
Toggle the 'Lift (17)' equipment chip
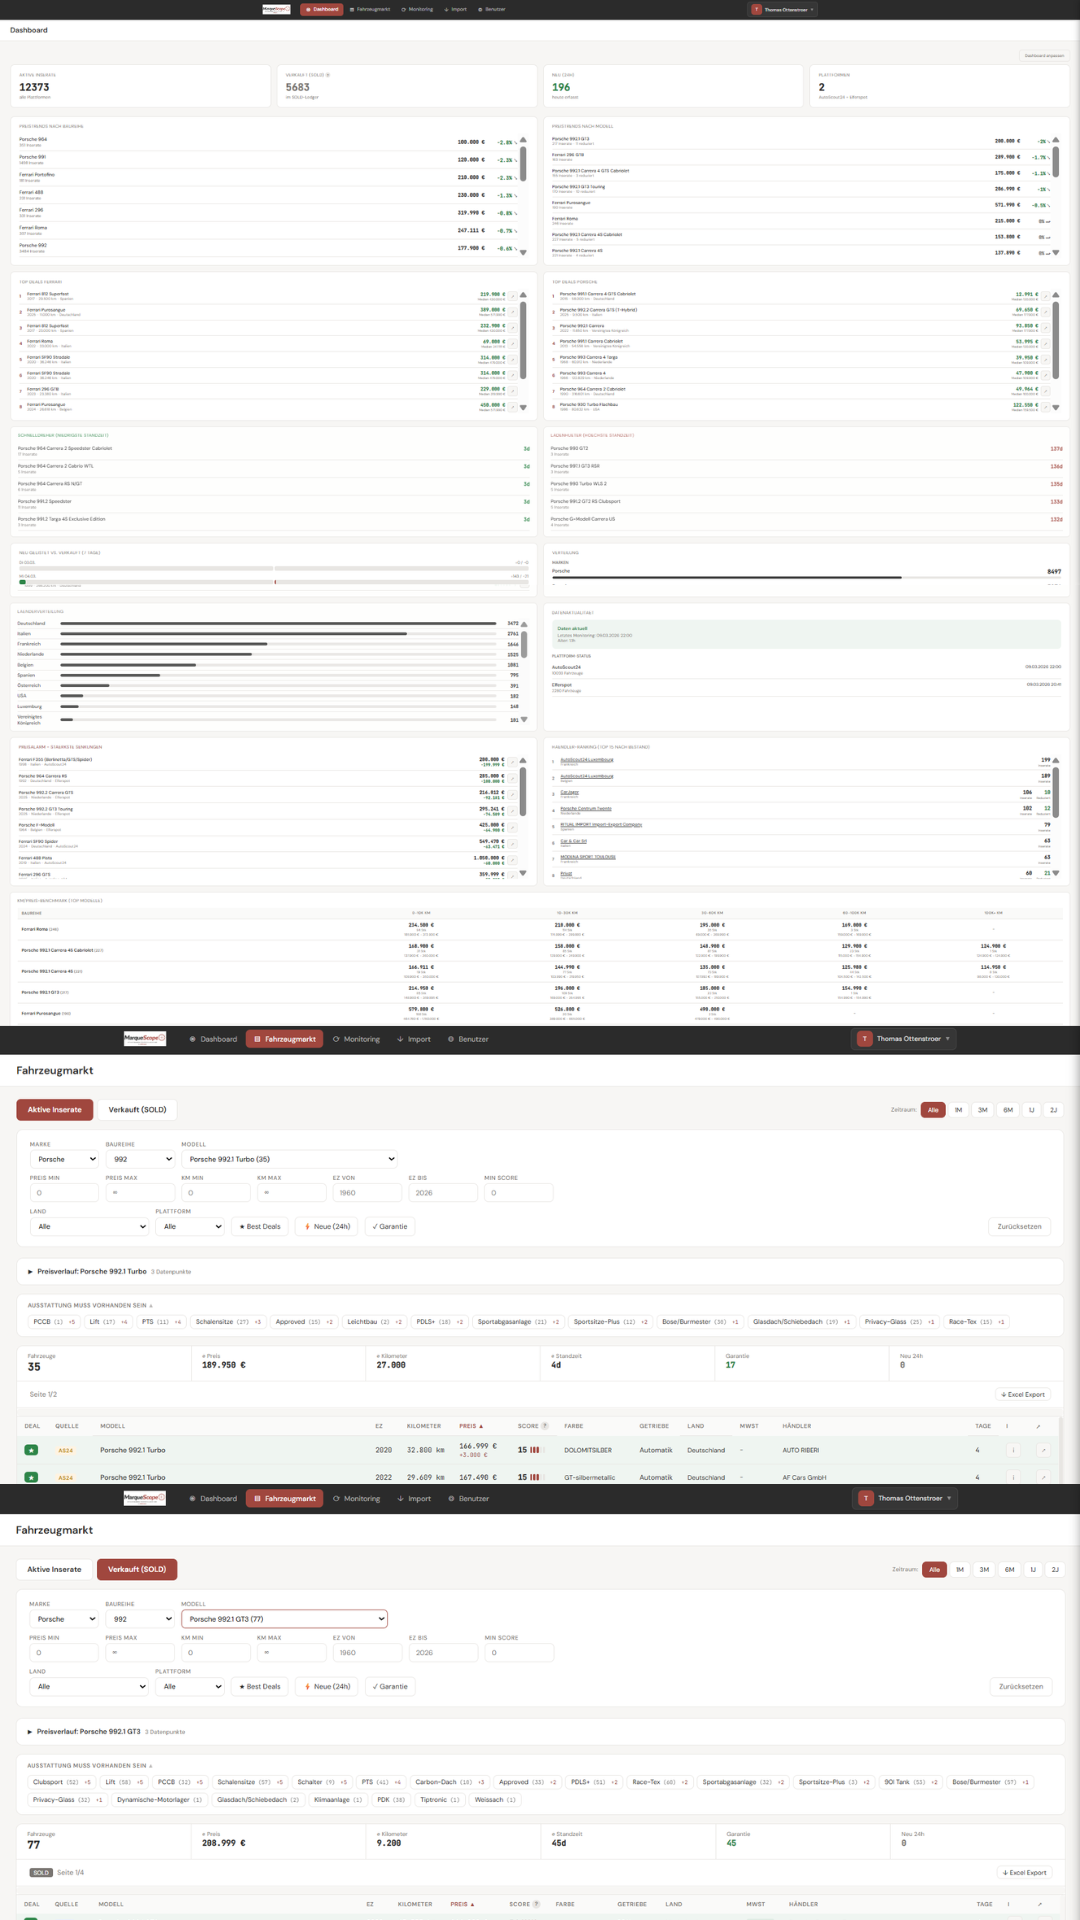click(x=108, y=1322)
